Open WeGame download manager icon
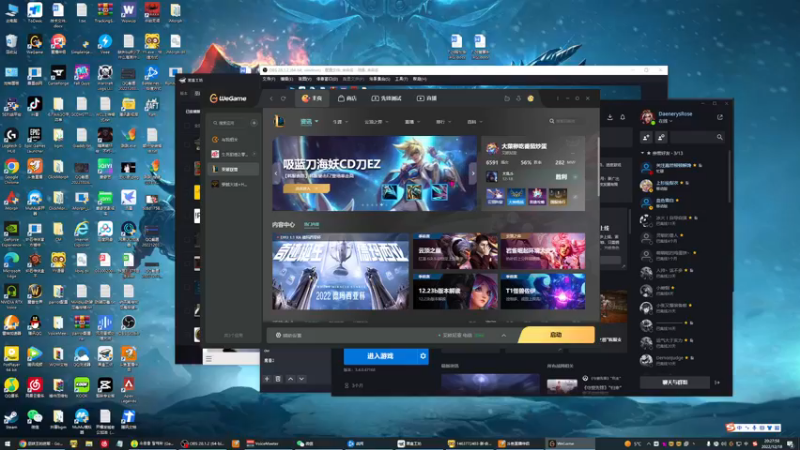This screenshot has width=800, height=450. [518, 98]
